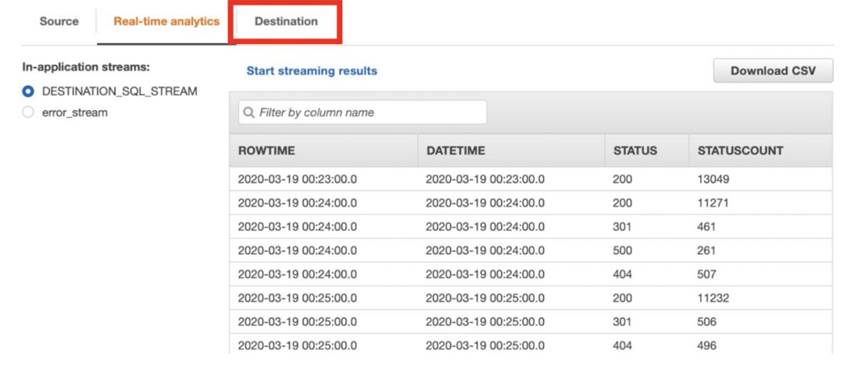Click the status count cell 11232
The height and width of the screenshot is (374, 843).
tap(713, 298)
